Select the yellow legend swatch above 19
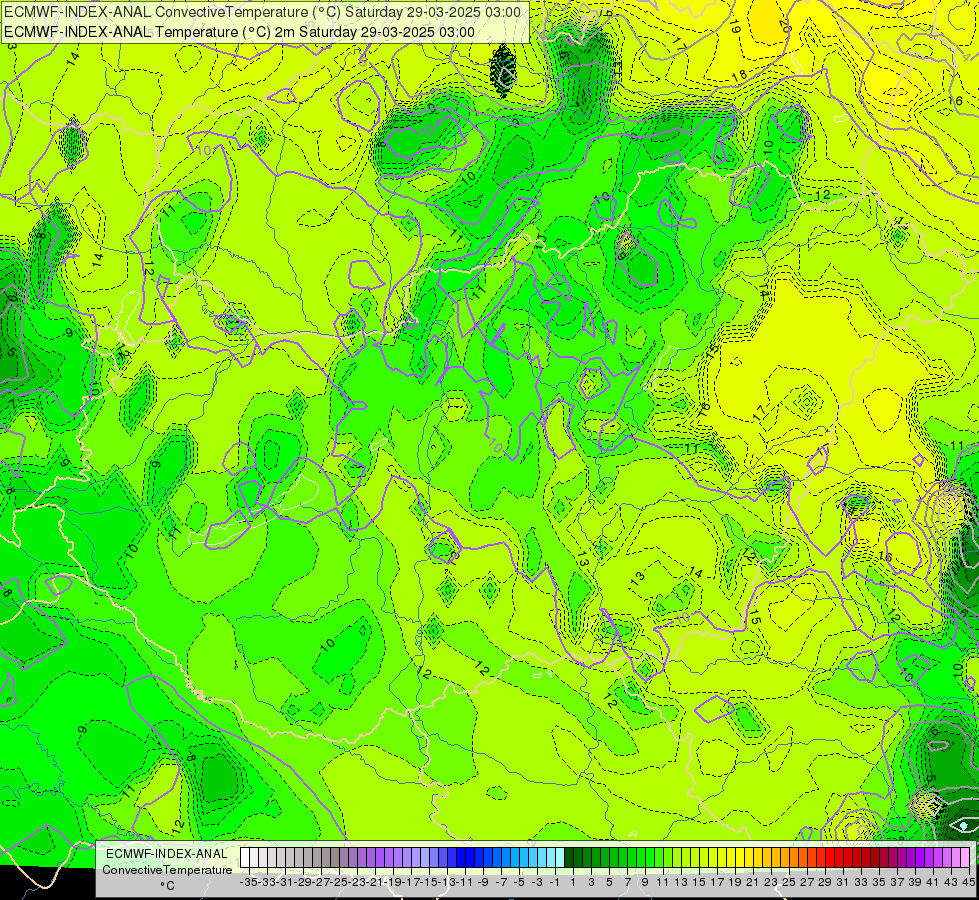 (731, 857)
